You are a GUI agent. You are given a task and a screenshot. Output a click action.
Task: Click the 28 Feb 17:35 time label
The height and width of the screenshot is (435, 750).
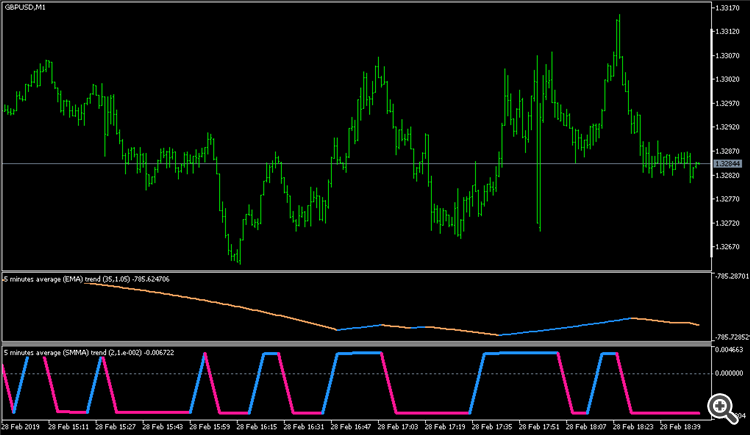coord(492,426)
